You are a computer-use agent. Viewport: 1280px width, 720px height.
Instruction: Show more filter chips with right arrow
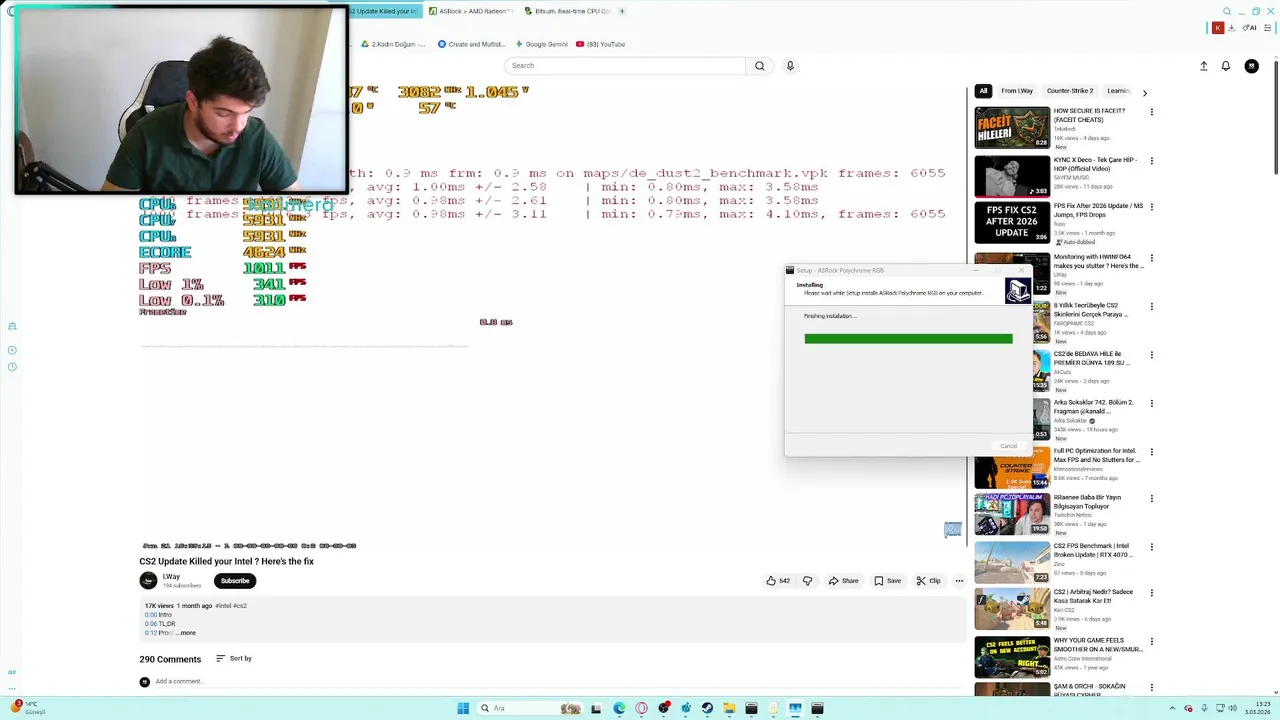(1145, 92)
